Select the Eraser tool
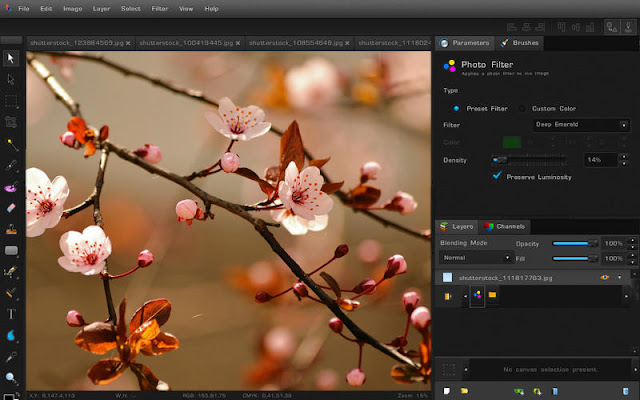The width and height of the screenshot is (640, 400). coord(11,208)
